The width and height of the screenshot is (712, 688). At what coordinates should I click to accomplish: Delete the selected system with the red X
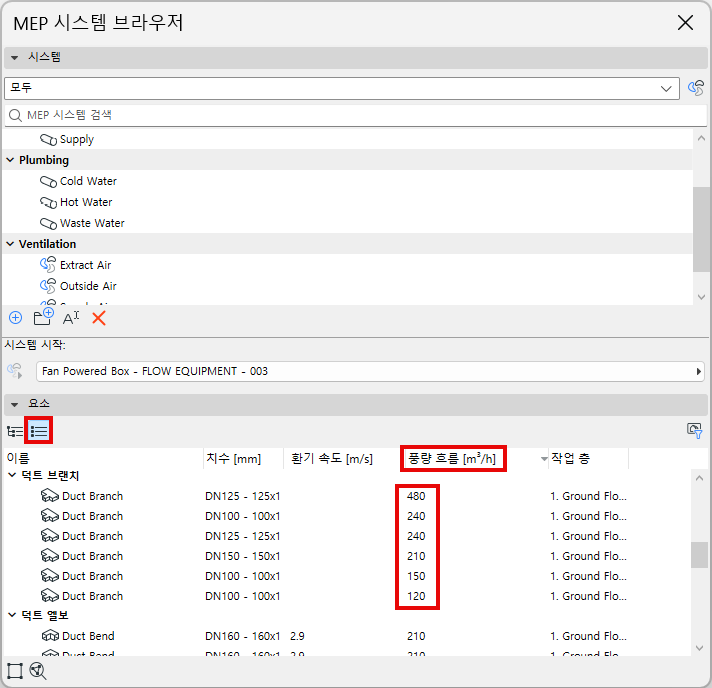point(99,318)
